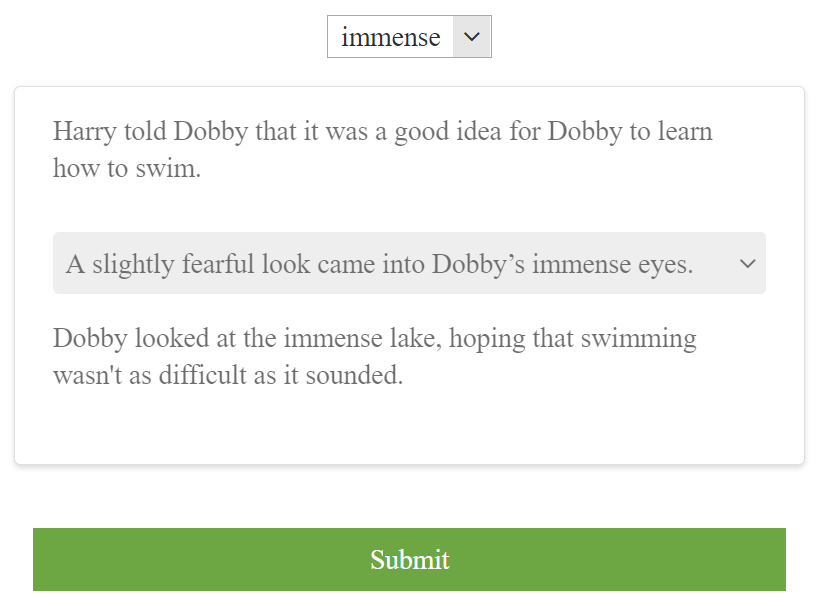Click the chevron arrow beside 'immense'
819x606 pixels.
click(x=472, y=37)
